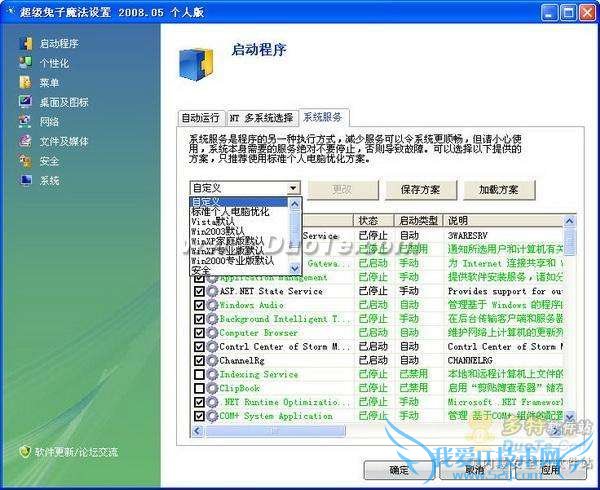Check the Indexing Service checkbox
600x490 pixels.
point(199,374)
